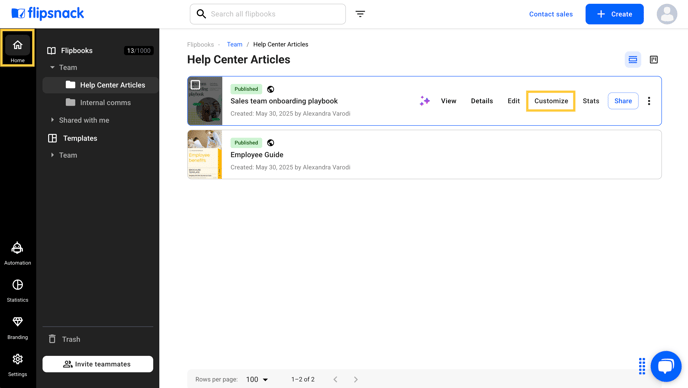This screenshot has height=388, width=688.
Task: Open the three-dot more options menu
Action: click(x=649, y=101)
